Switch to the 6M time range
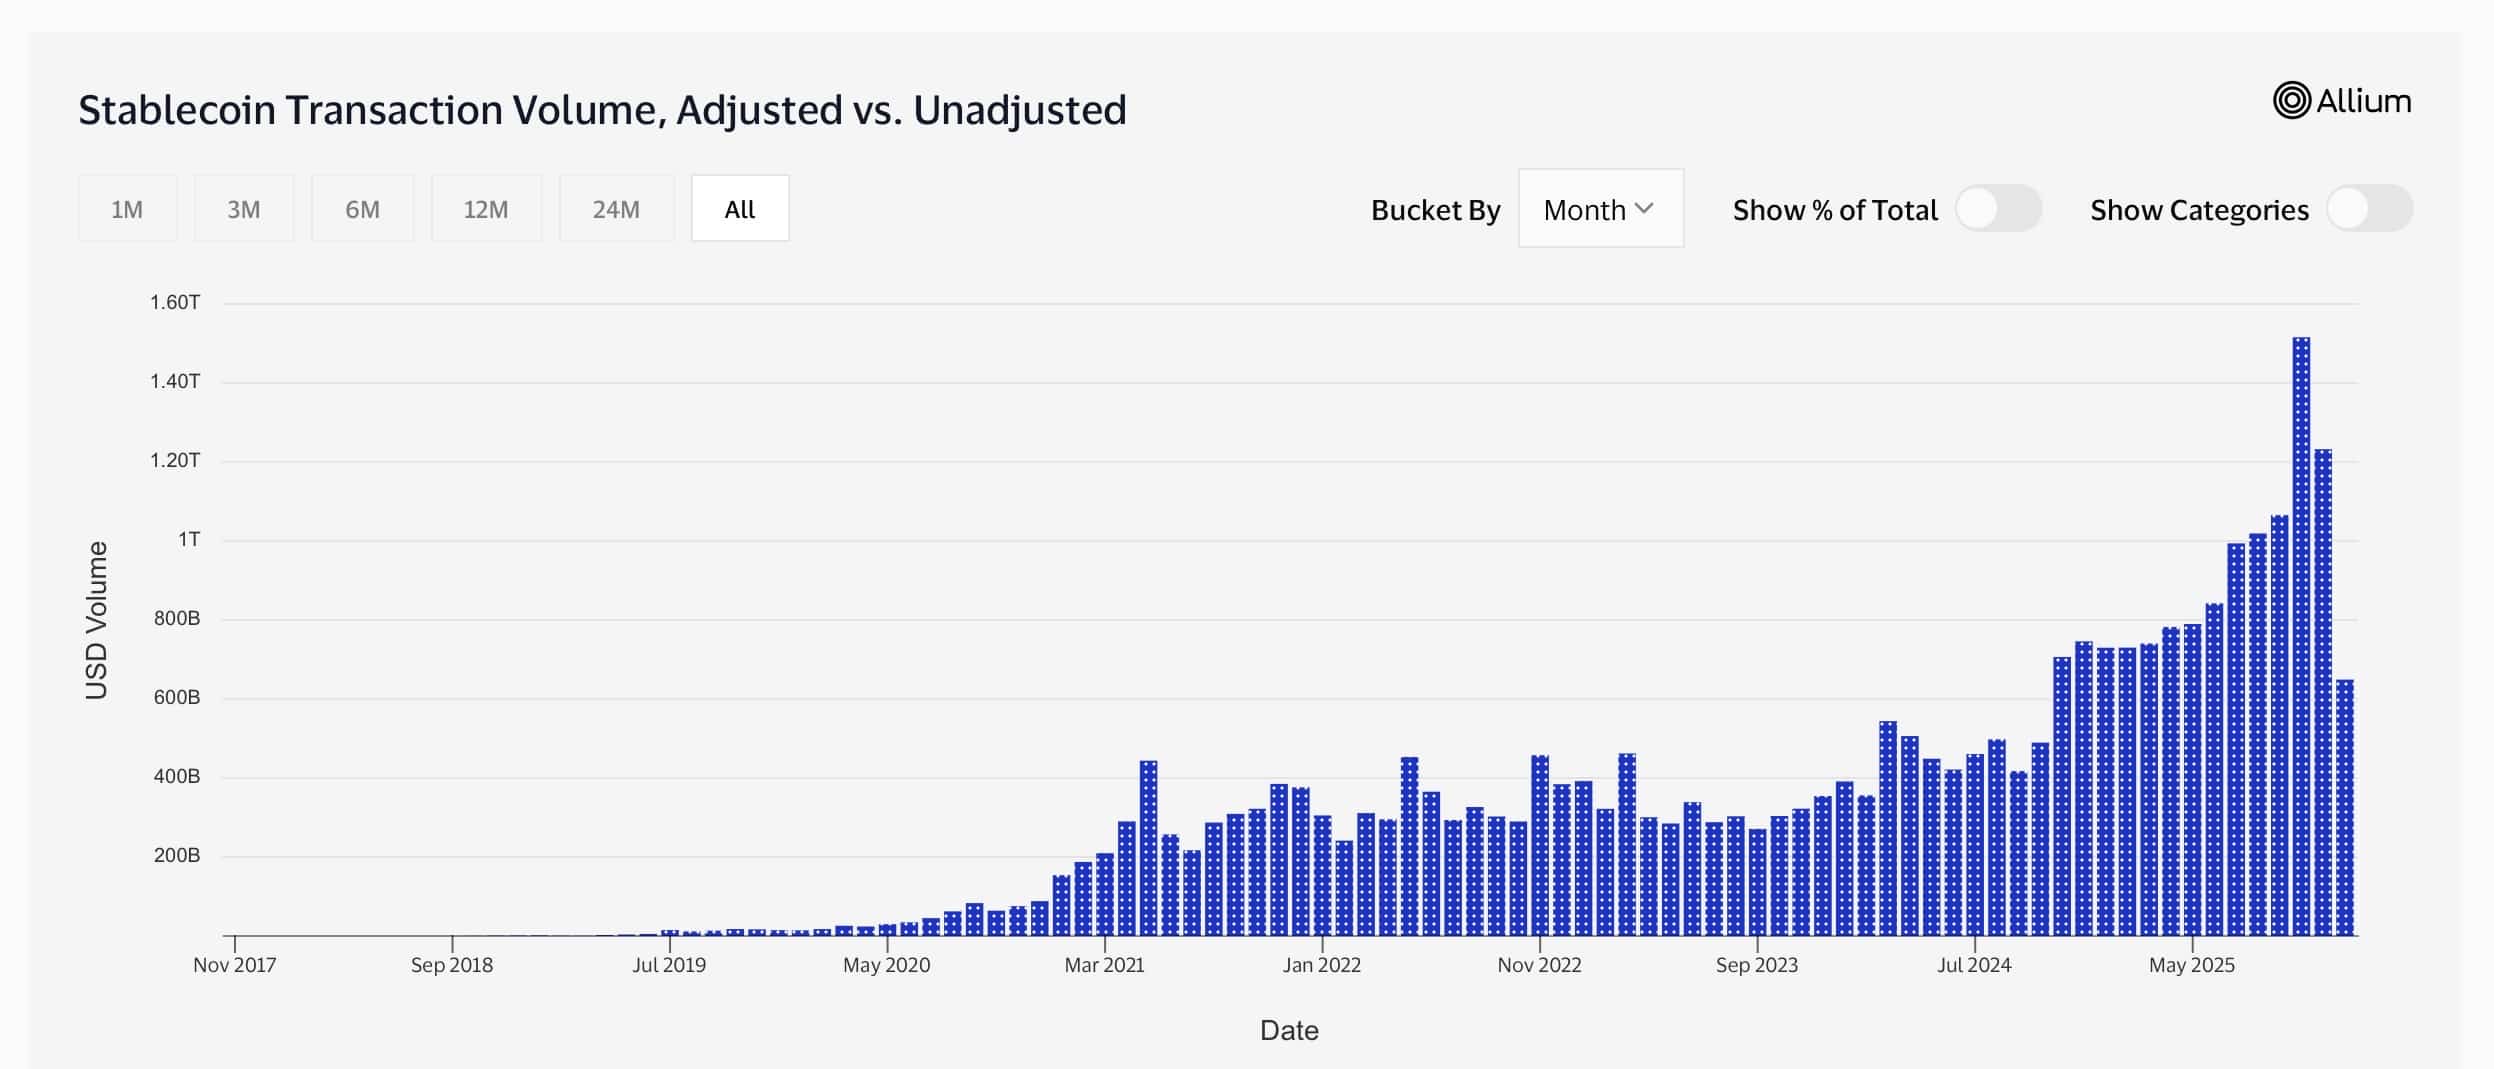 point(362,209)
